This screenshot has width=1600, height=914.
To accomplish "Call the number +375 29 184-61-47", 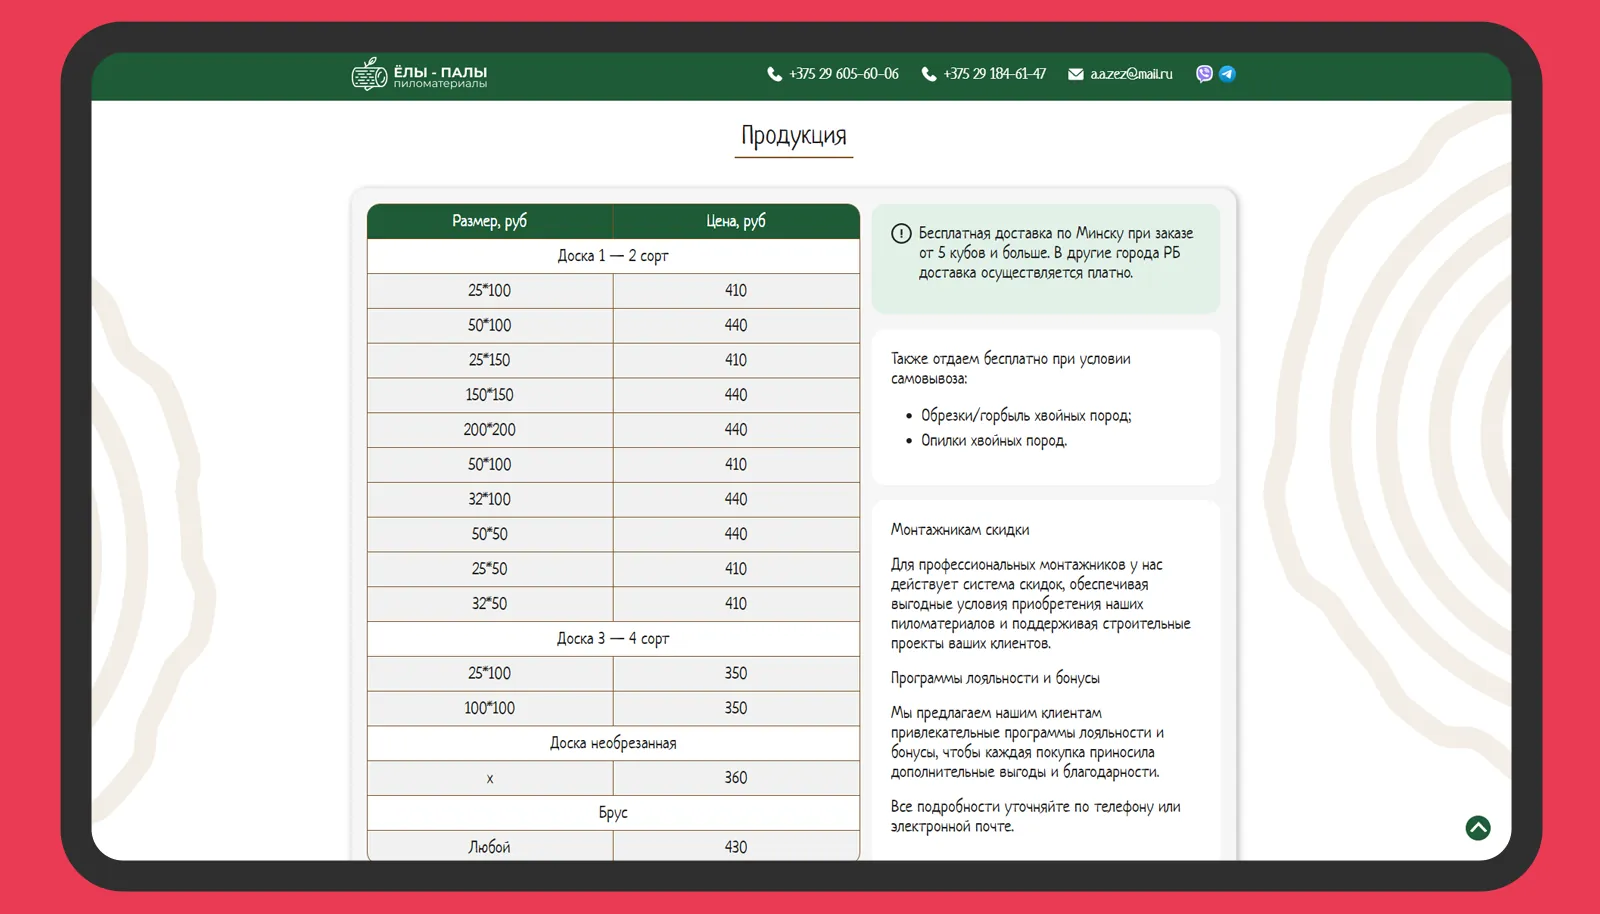I will pyautogui.click(x=995, y=74).
